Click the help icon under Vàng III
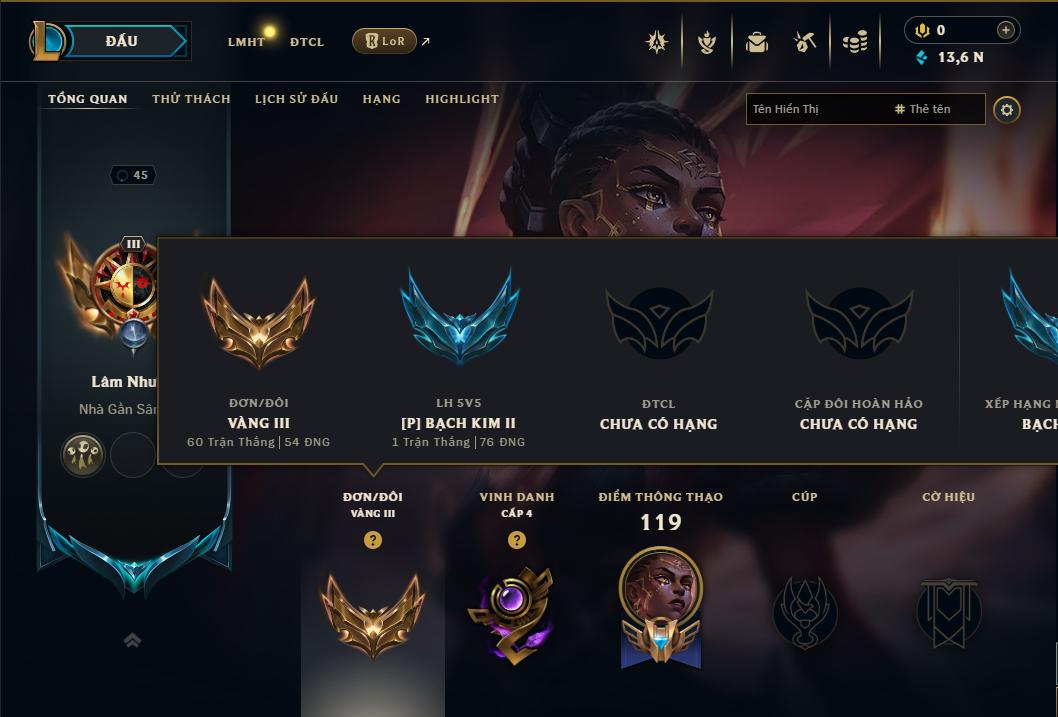The height and width of the screenshot is (717, 1058). pyautogui.click(x=372, y=540)
